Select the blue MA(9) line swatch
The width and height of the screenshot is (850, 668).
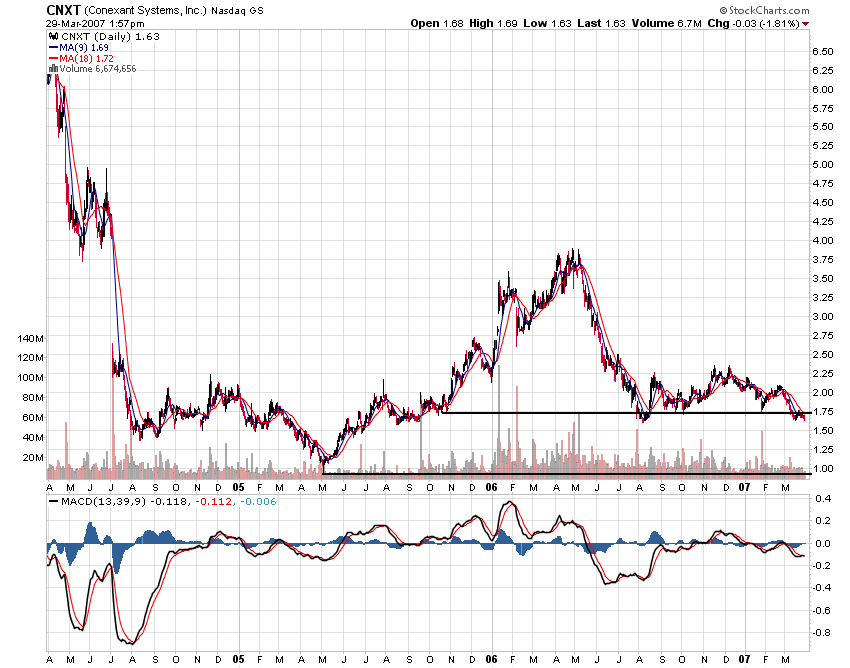pos(53,48)
